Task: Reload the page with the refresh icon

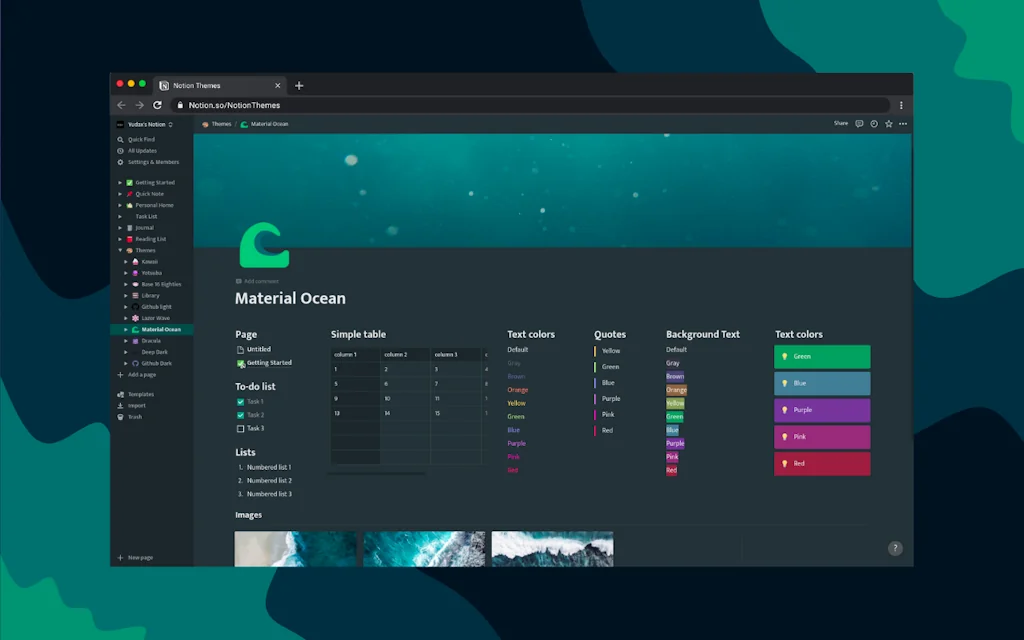Action: 157,105
